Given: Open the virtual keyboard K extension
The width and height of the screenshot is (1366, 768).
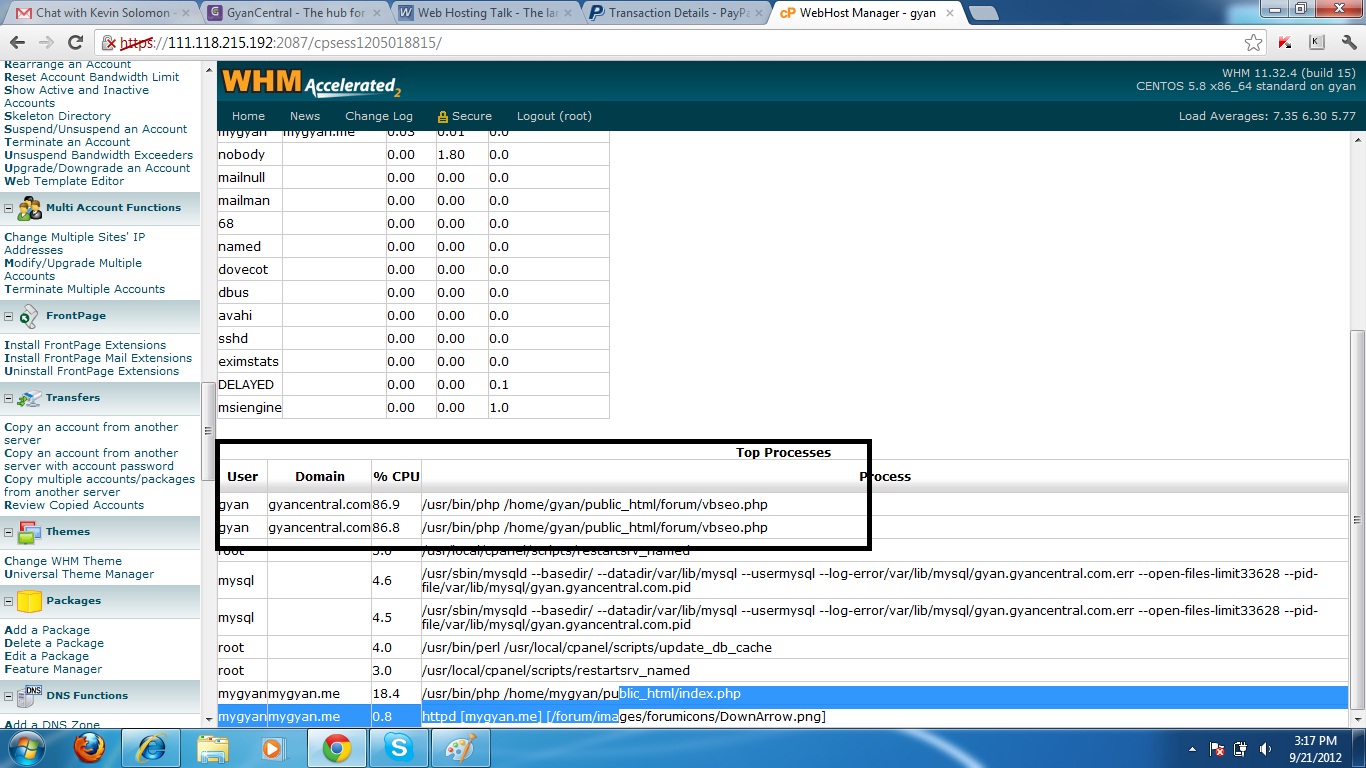Looking at the screenshot, I should [x=1315, y=43].
